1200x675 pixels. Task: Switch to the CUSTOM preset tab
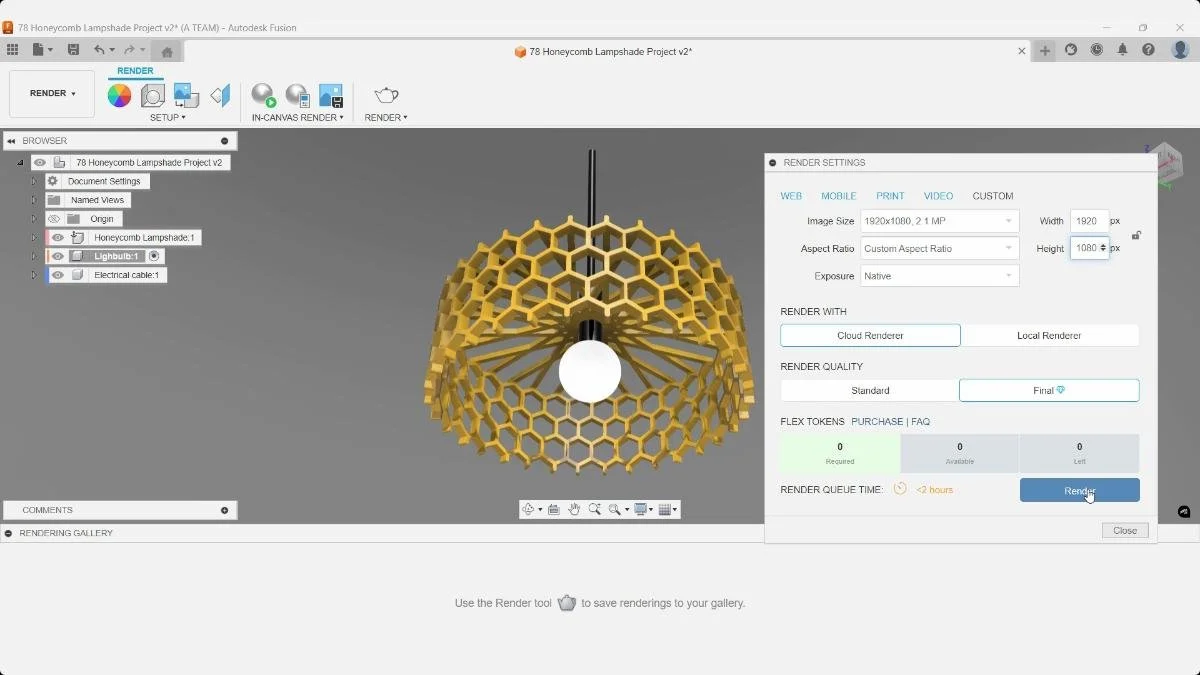pos(993,196)
